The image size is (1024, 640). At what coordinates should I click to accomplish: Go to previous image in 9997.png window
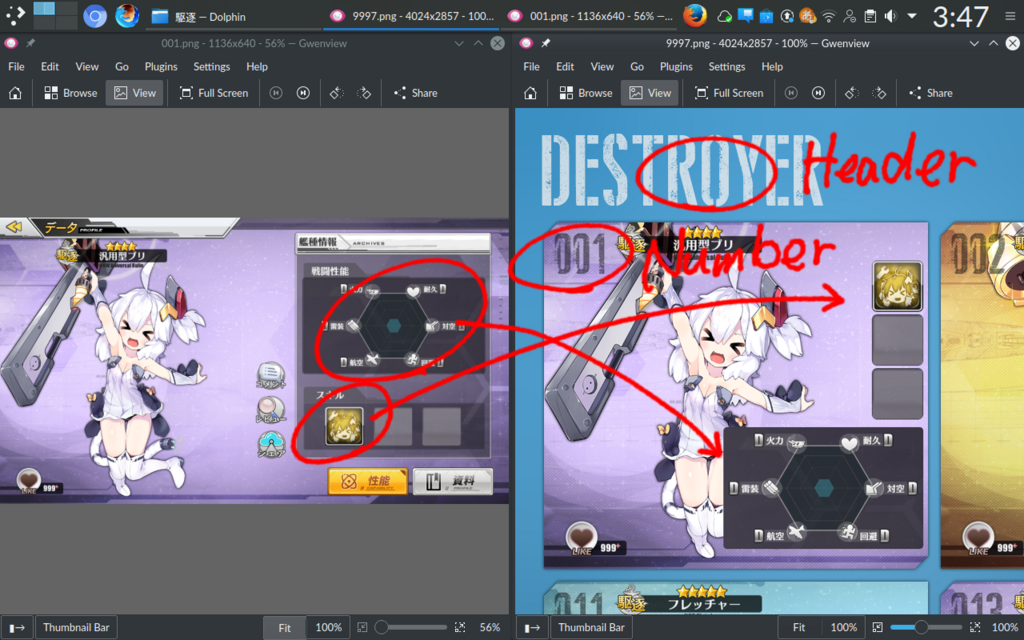point(791,93)
